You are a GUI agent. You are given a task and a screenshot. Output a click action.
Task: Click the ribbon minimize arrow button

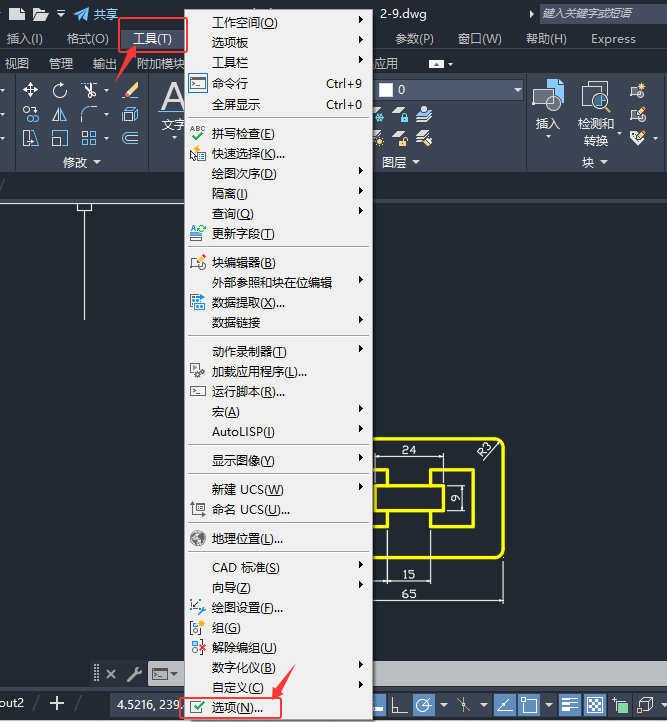436,64
